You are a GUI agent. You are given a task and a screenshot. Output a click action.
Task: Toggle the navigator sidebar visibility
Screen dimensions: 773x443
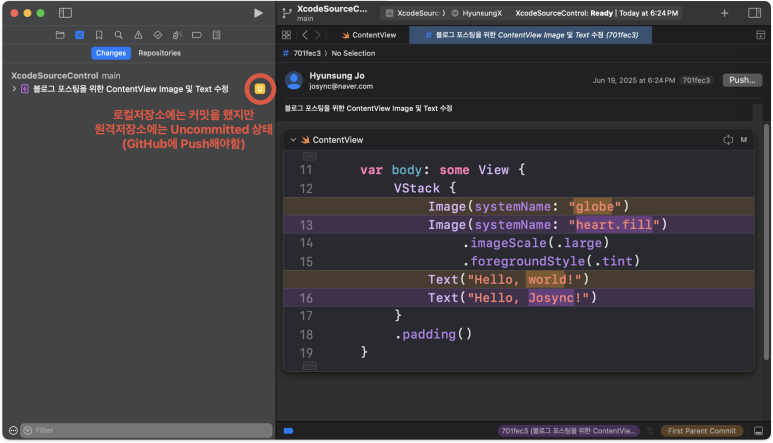[65, 13]
